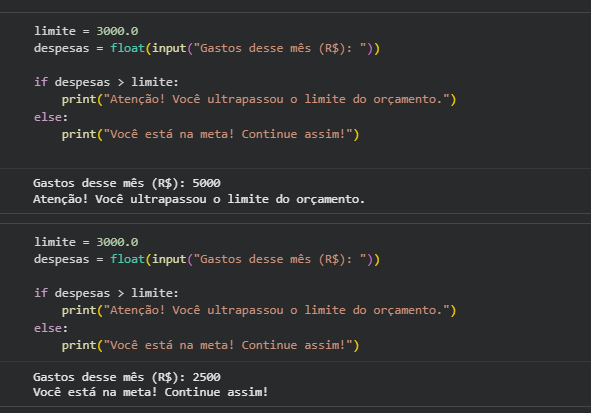Click the Atenção print statement in second cell
591x413 pixels.
(259, 311)
